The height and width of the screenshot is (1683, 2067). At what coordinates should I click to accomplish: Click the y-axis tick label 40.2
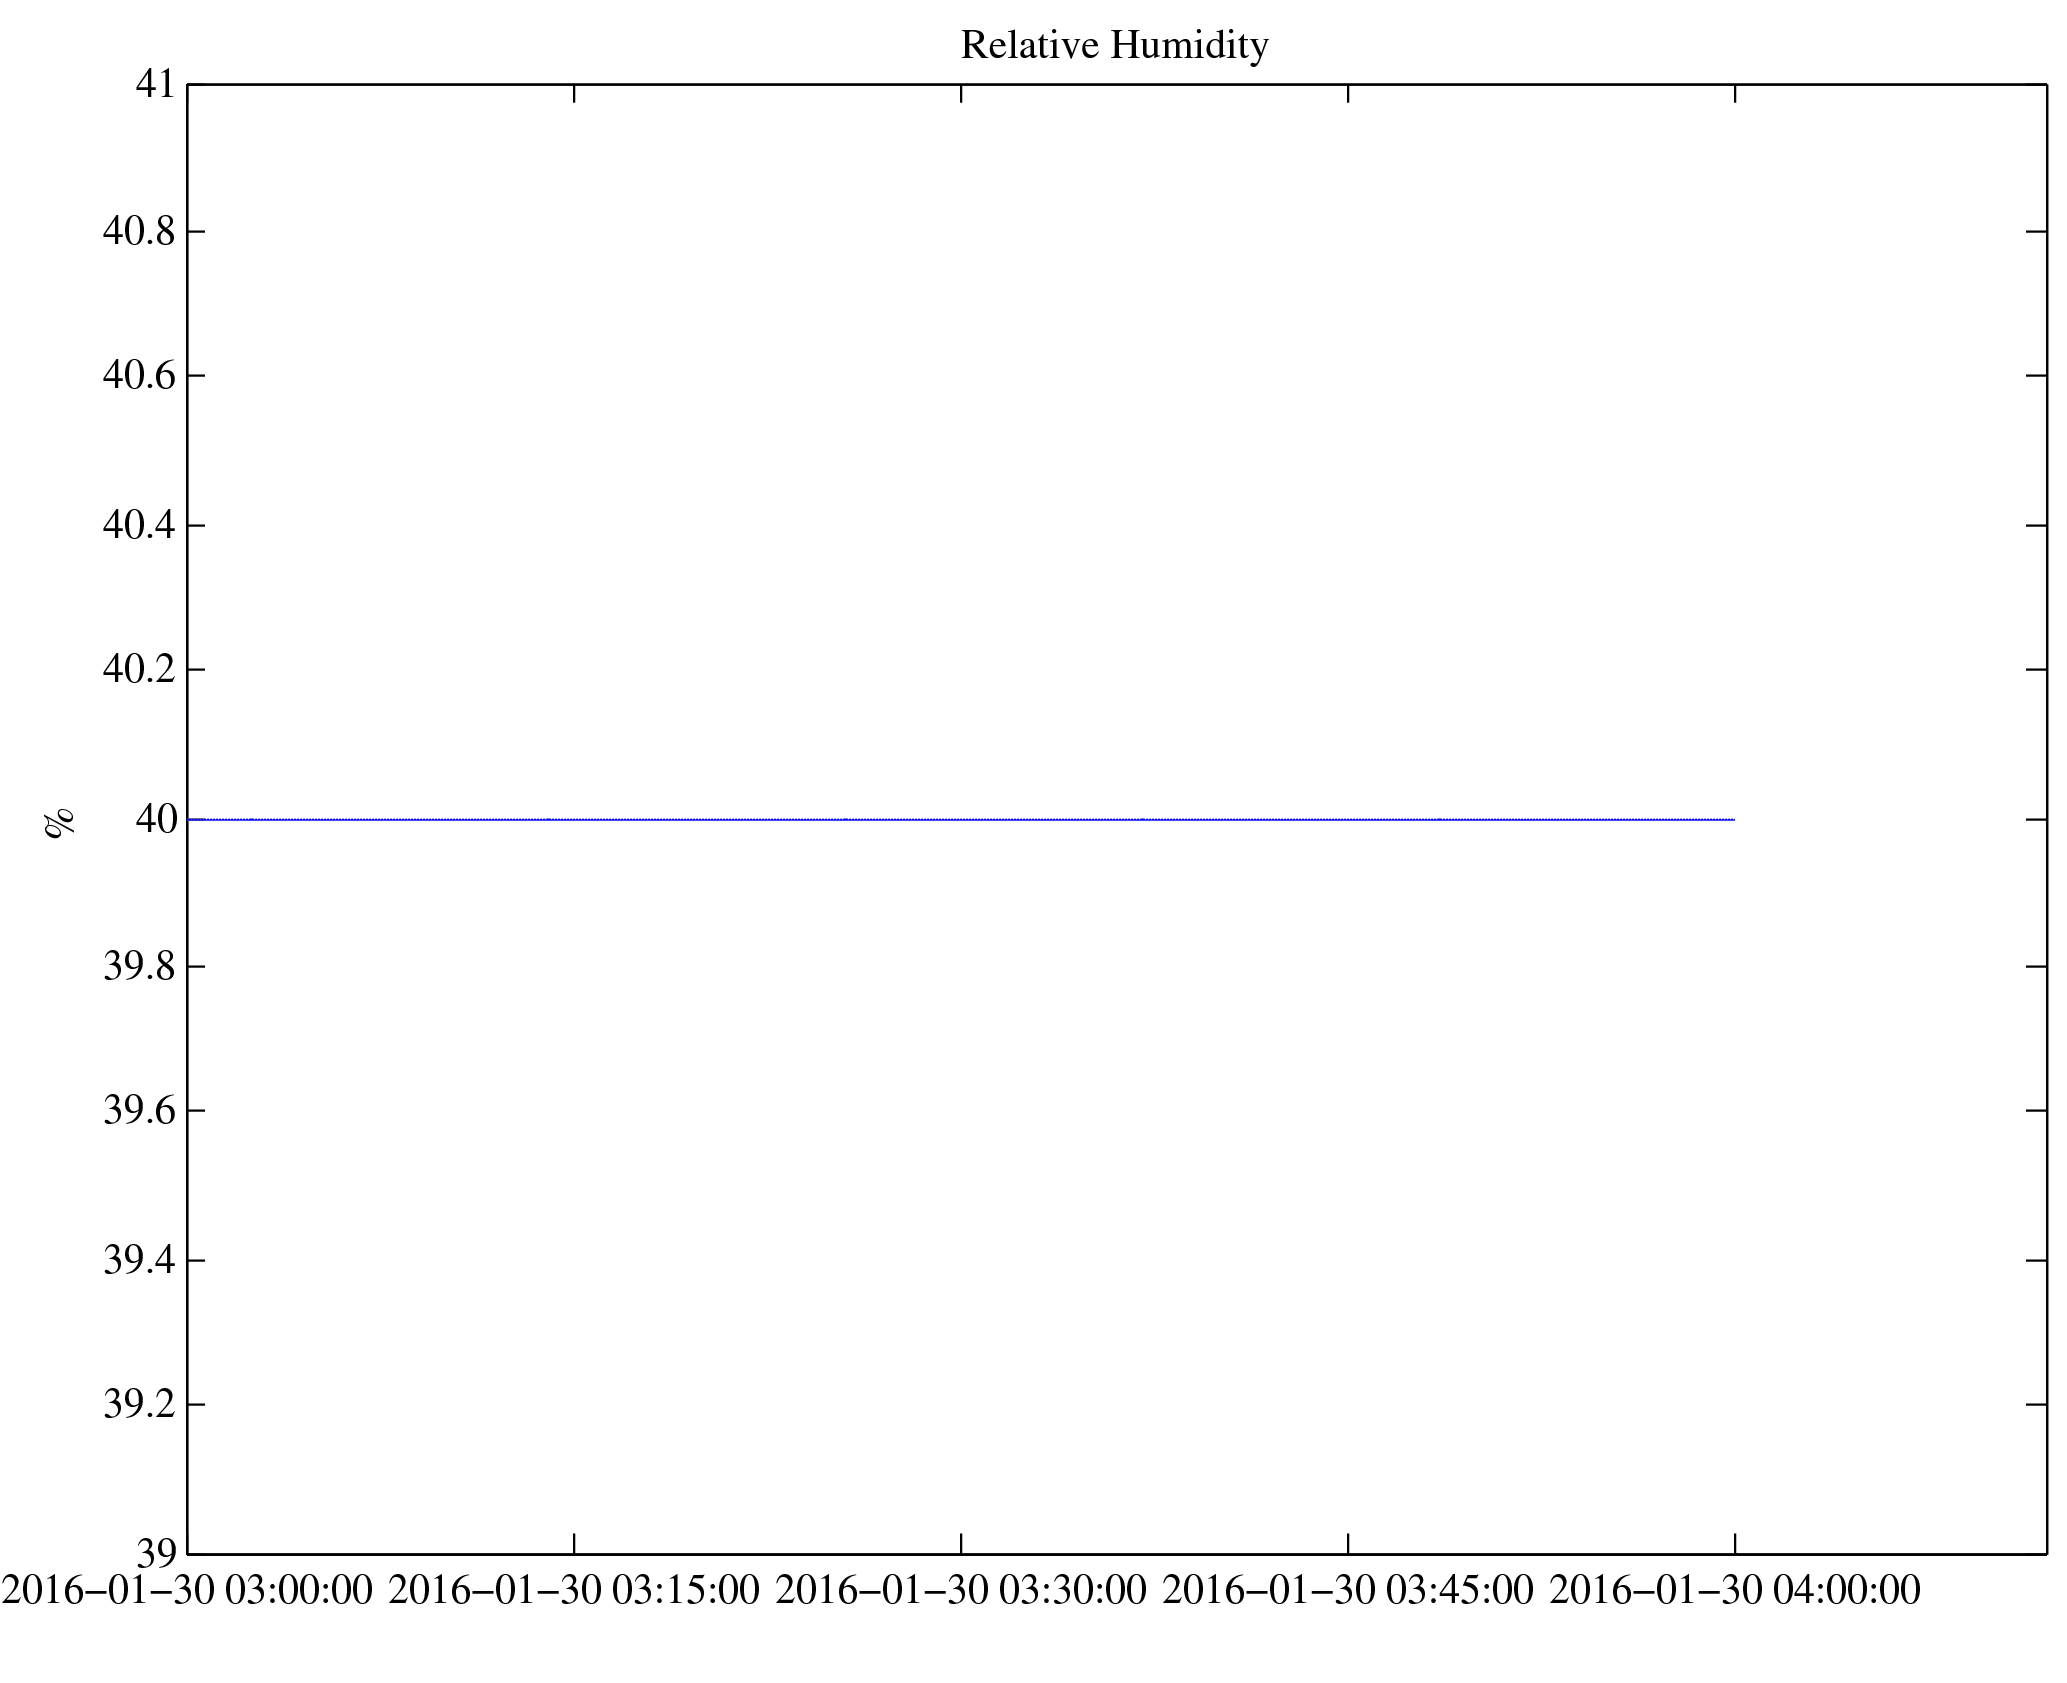click(139, 669)
